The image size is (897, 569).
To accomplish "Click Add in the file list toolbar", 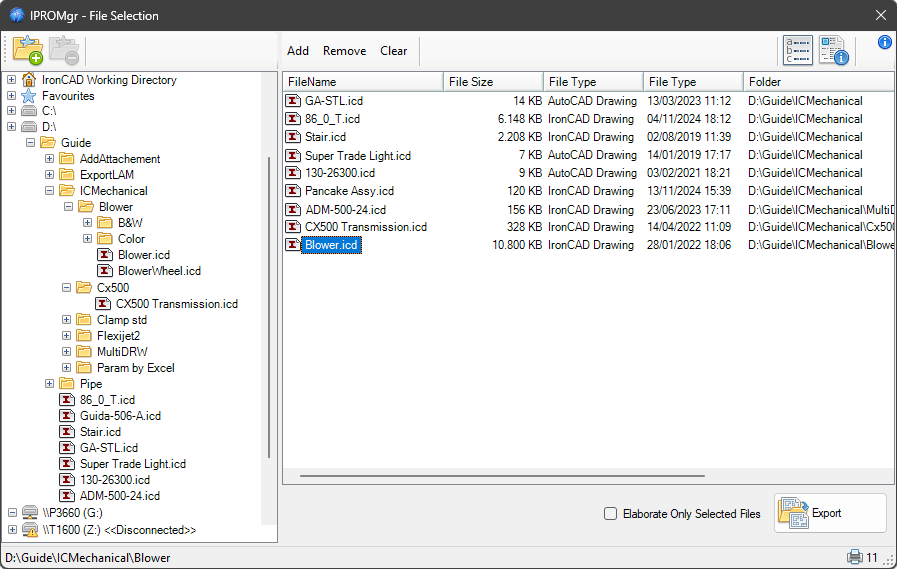I will [x=298, y=51].
